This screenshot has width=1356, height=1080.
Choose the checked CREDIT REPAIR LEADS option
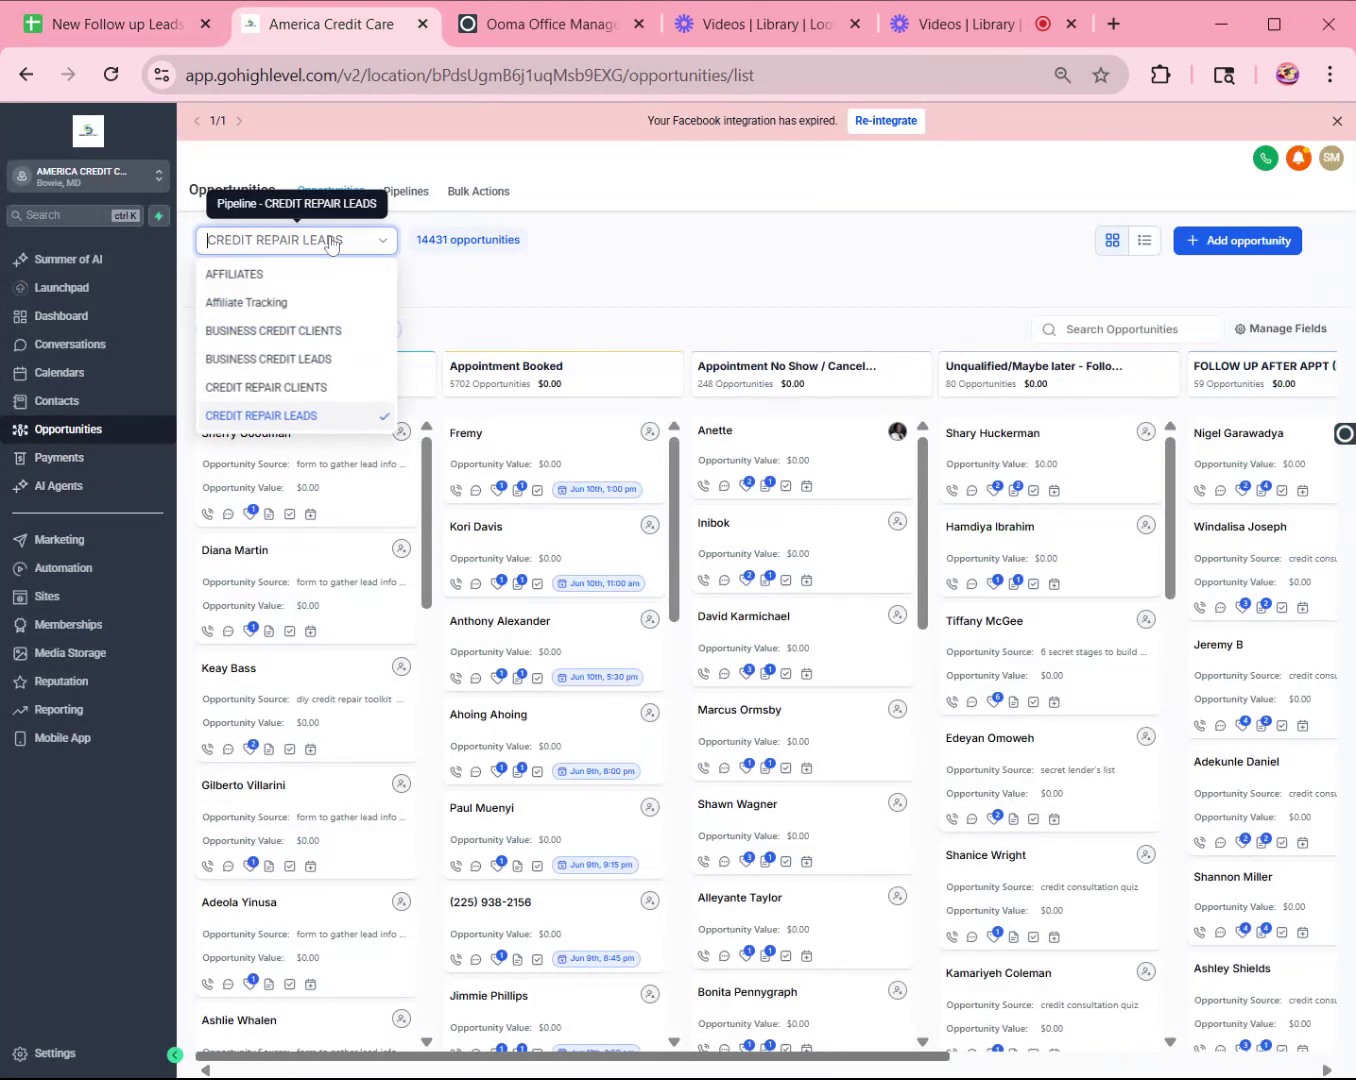point(296,416)
